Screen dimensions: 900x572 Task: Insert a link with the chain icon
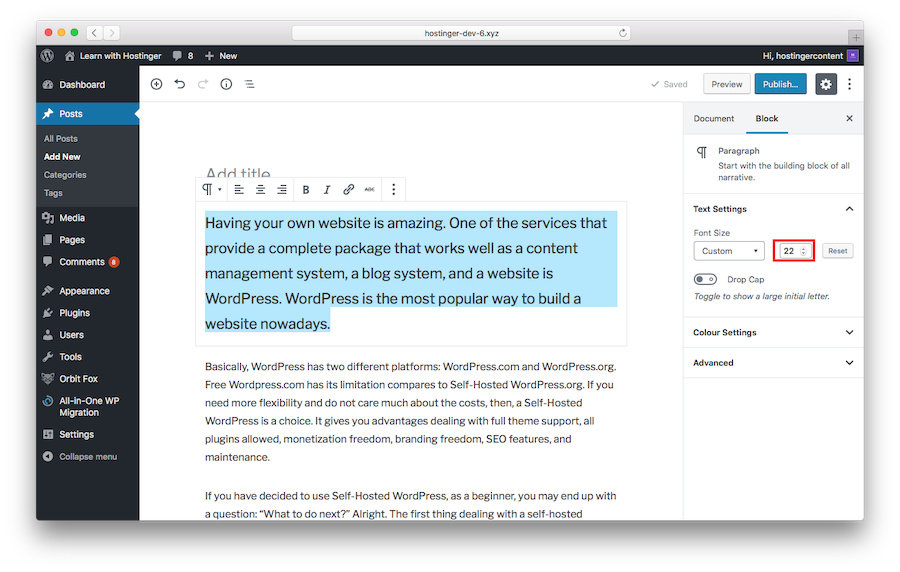pyautogui.click(x=348, y=189)
